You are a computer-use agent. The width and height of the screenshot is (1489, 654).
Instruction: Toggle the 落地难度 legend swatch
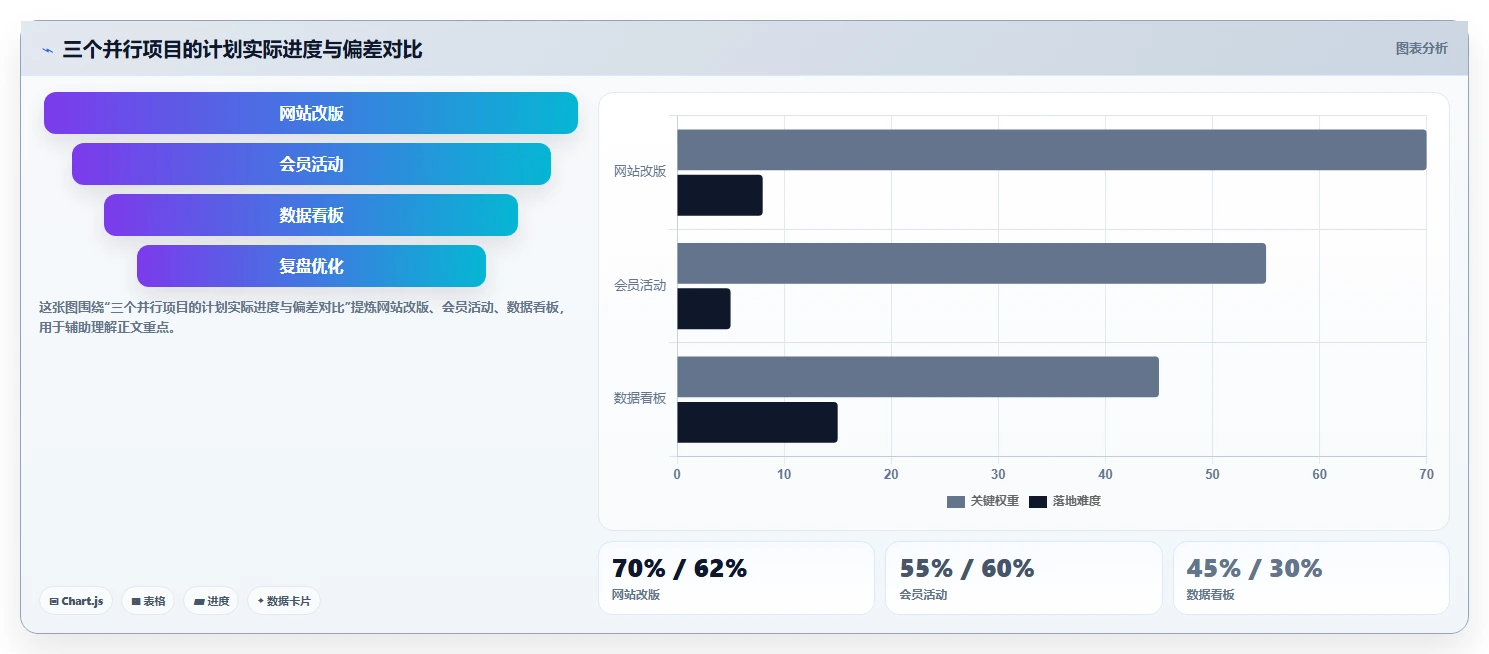[1038, 501]
